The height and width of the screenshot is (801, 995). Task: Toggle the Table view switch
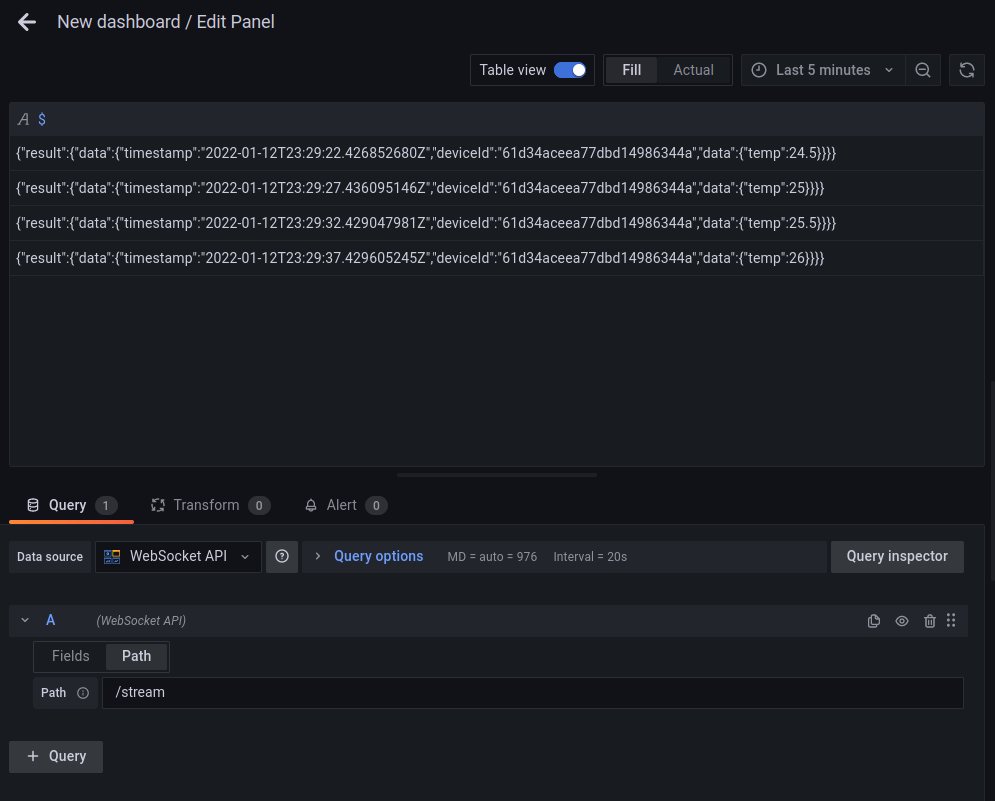570,70
